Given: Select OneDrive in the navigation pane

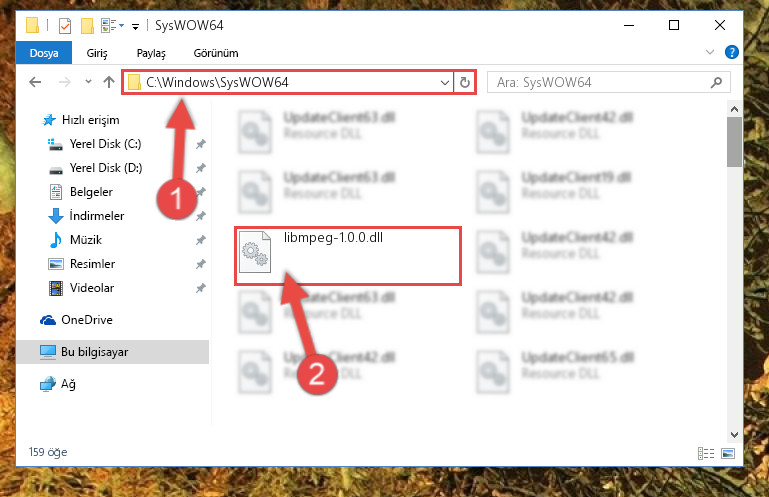Looking at the screenshot, I should pyautogui.click(x=87, y=320).
